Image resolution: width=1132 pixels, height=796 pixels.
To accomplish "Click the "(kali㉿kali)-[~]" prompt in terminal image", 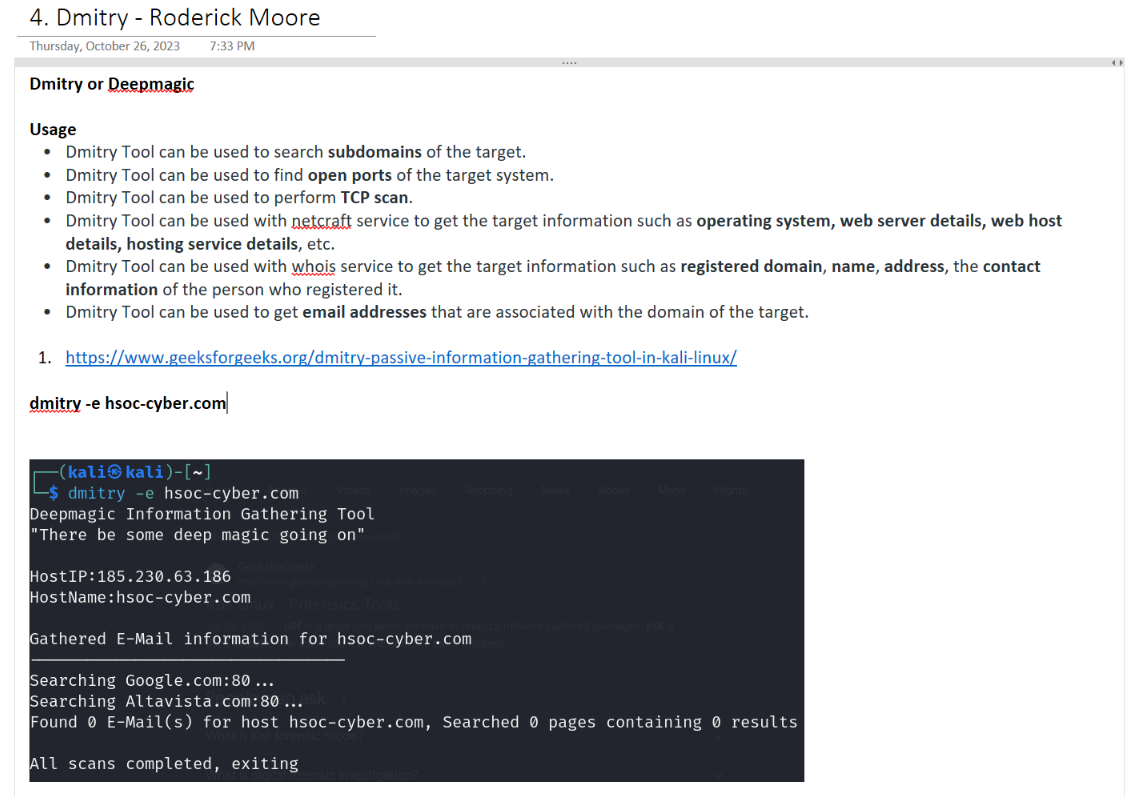I will tap(135, 472).
